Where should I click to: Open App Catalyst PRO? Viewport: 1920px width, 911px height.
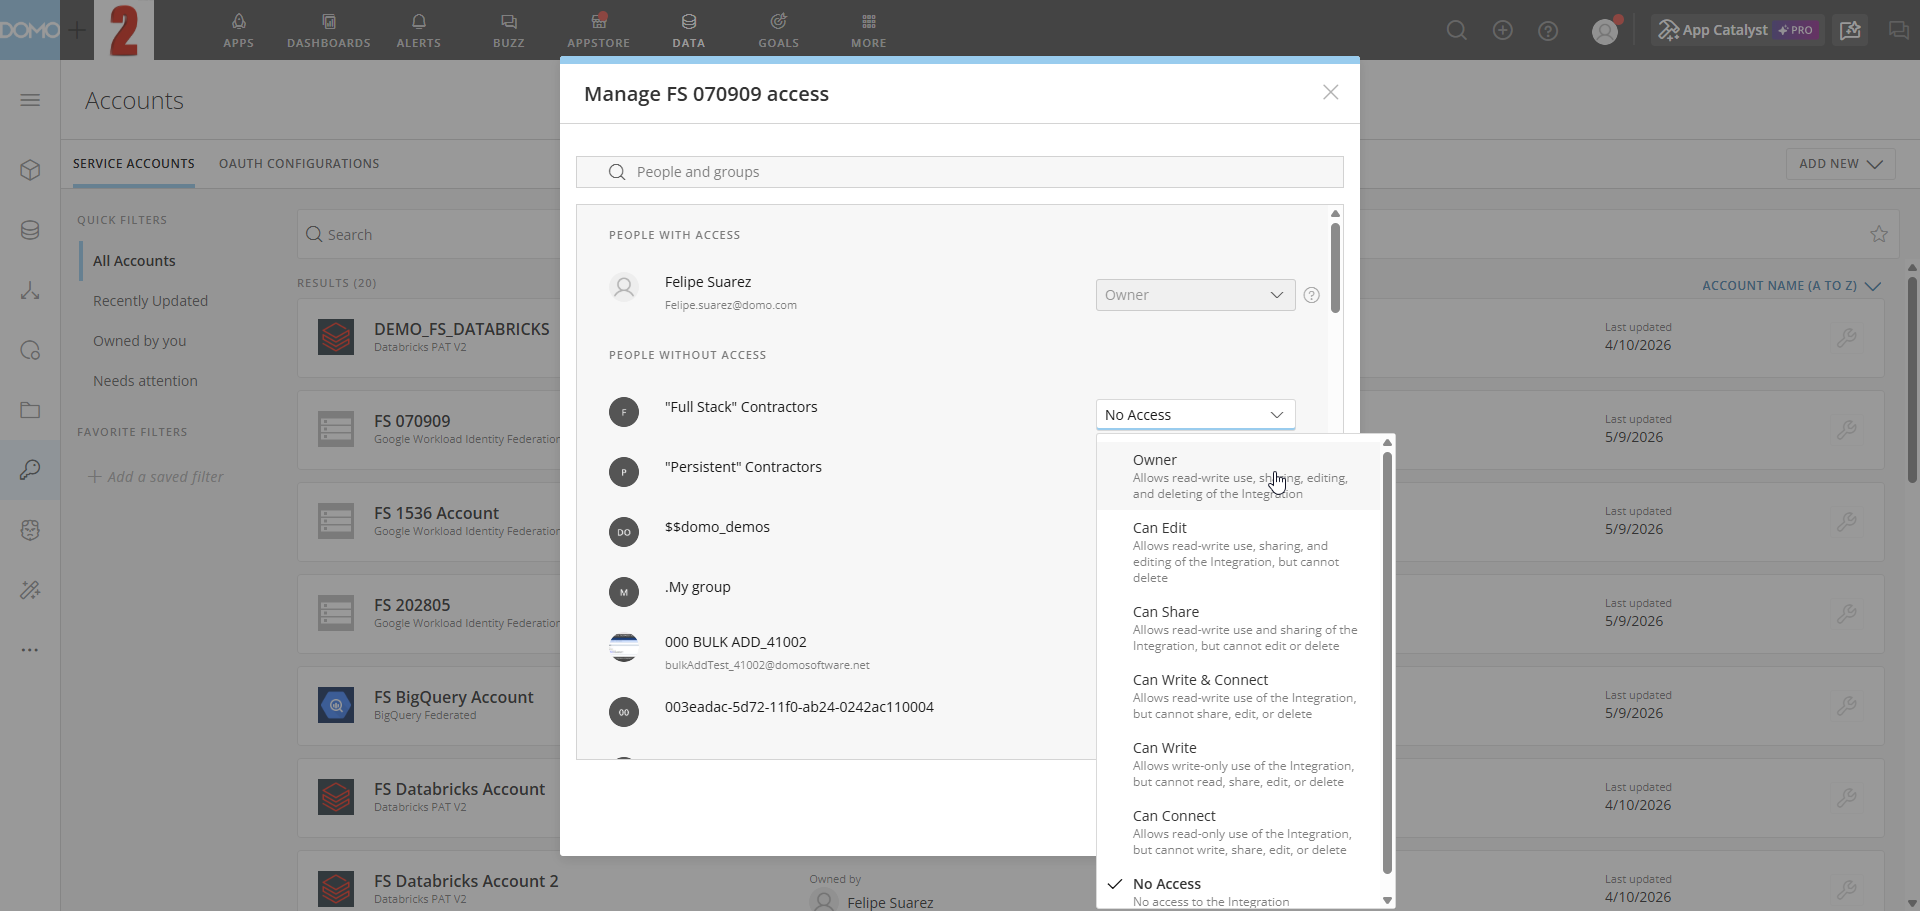coord(1737,30)
